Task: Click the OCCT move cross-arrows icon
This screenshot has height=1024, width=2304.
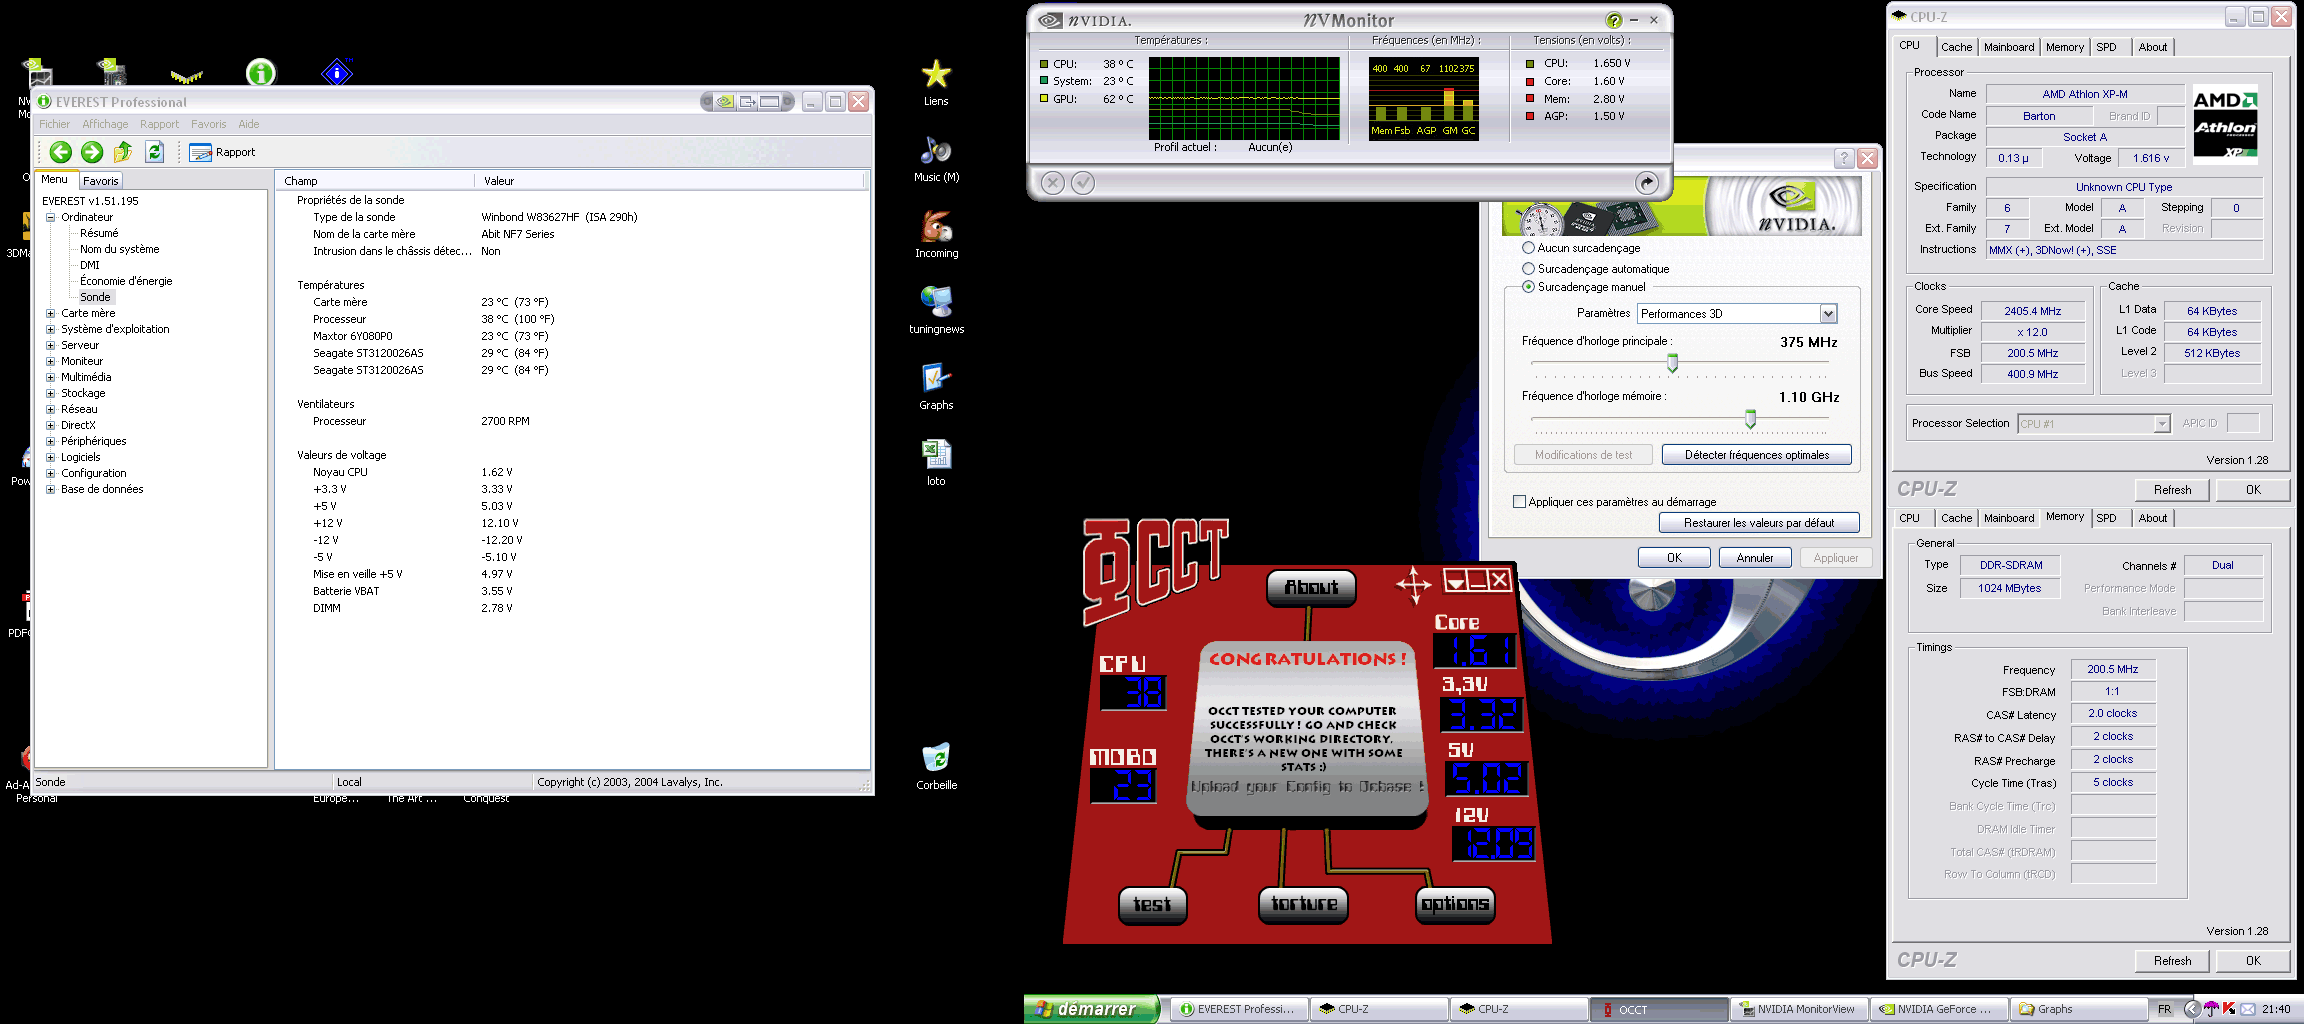Action: click(x=1414, y=584)
